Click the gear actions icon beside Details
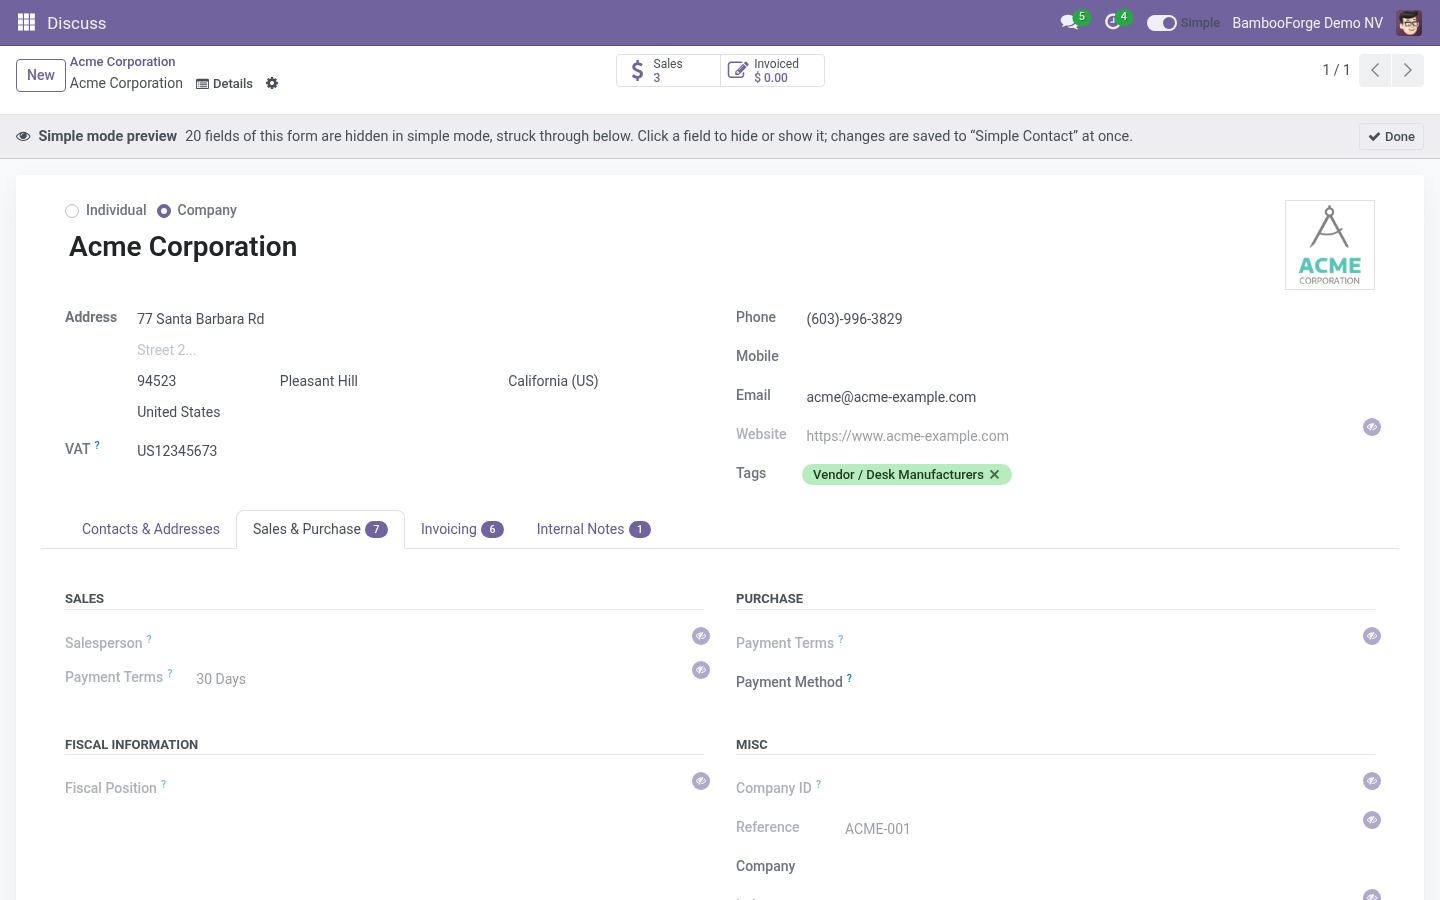1440x900 pixels. (x=272, y=83)
